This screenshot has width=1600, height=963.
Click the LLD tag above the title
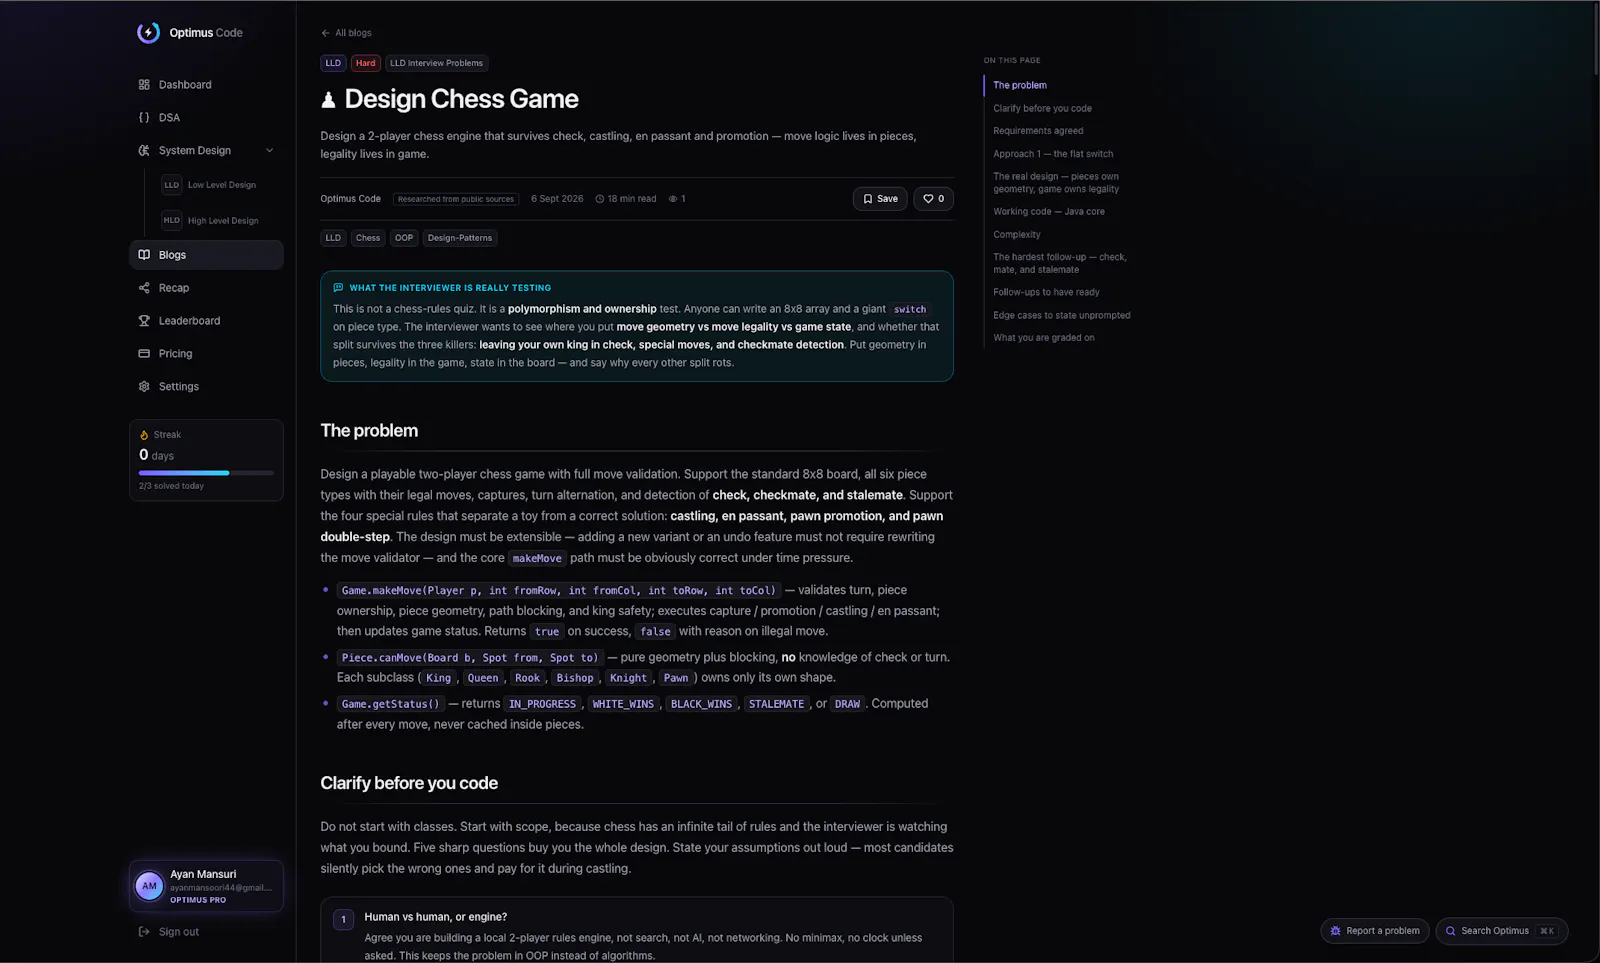tap(333, 63)
